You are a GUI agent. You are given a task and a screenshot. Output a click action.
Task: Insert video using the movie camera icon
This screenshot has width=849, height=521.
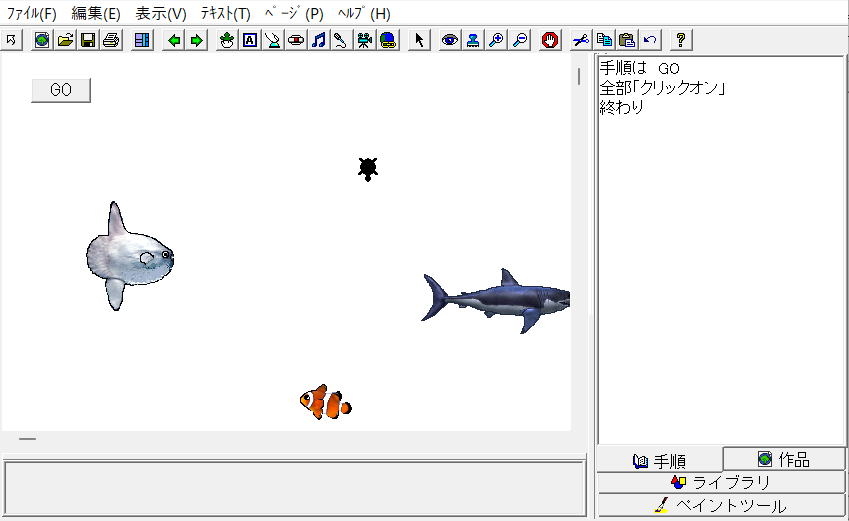364,40
